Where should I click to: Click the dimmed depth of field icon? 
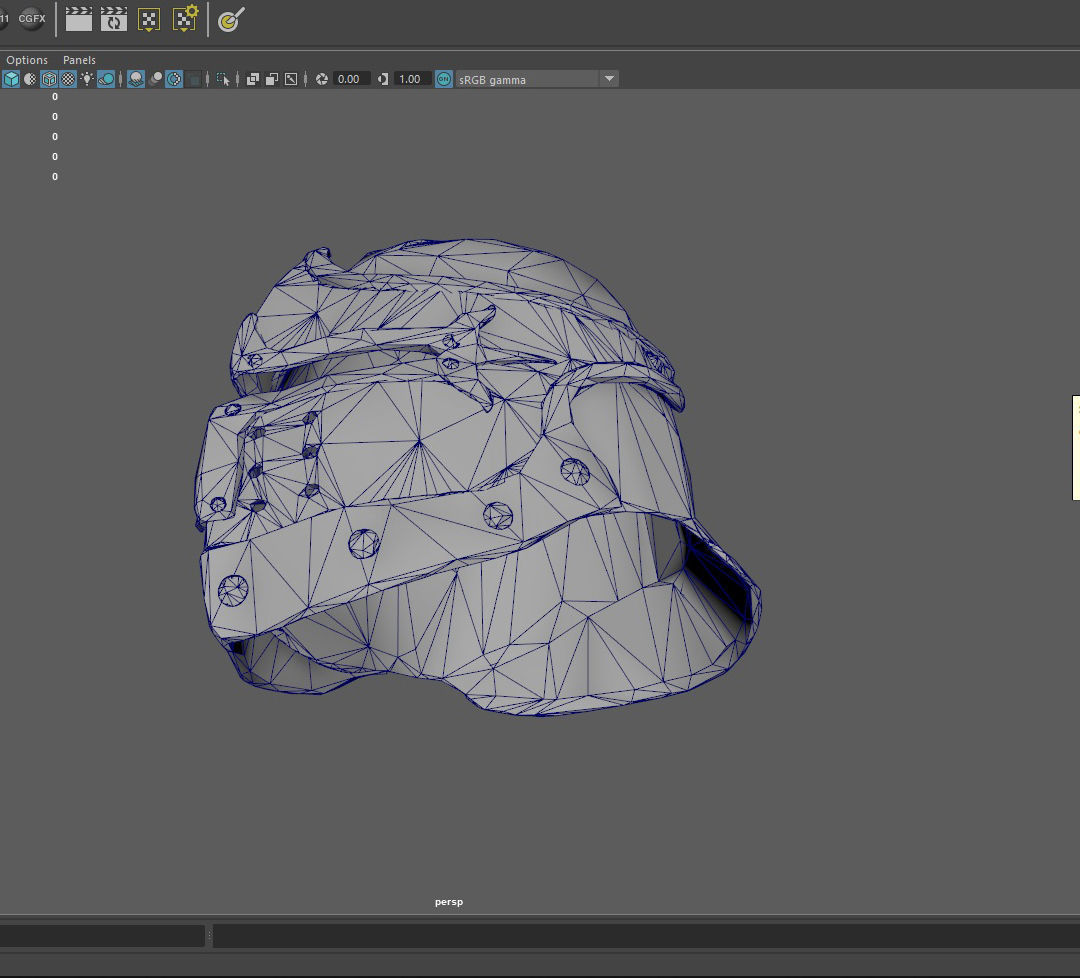194,79
